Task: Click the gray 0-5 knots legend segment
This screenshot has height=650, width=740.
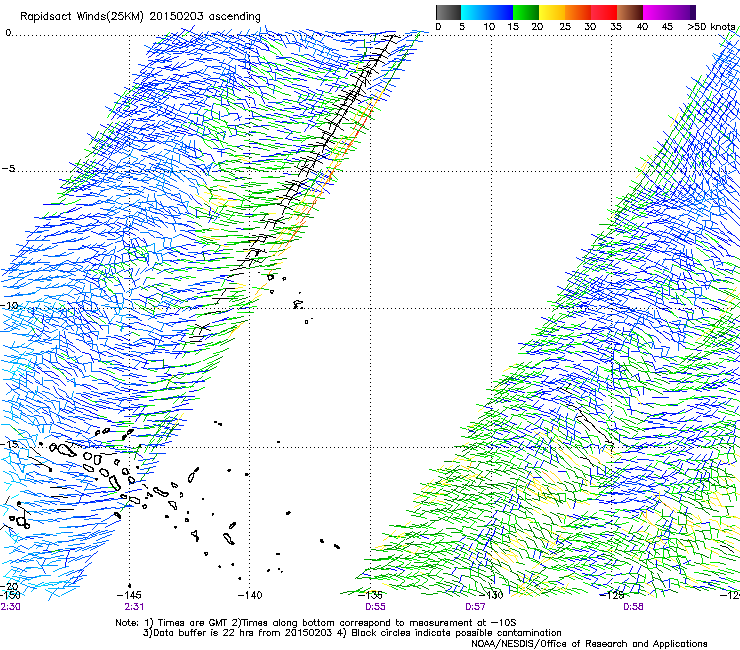Action: pyautogui.click(x=449, y=12)
